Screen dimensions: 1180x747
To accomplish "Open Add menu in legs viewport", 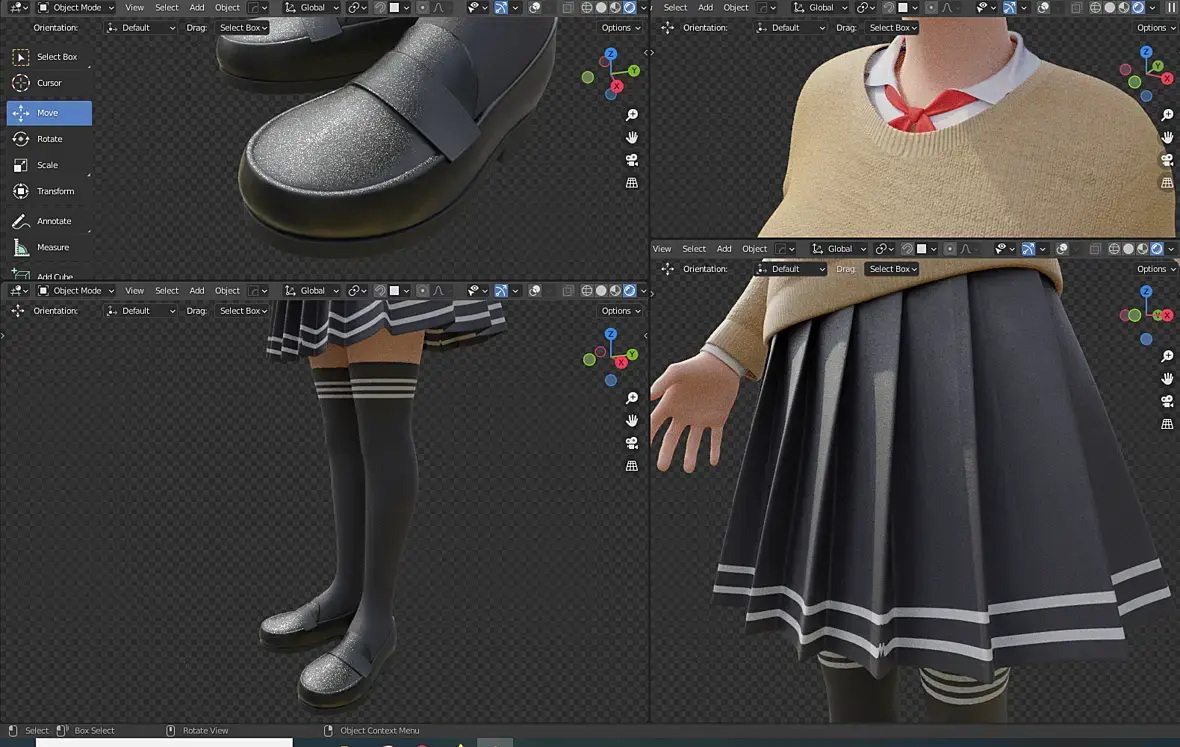I will tap(196, 291).
